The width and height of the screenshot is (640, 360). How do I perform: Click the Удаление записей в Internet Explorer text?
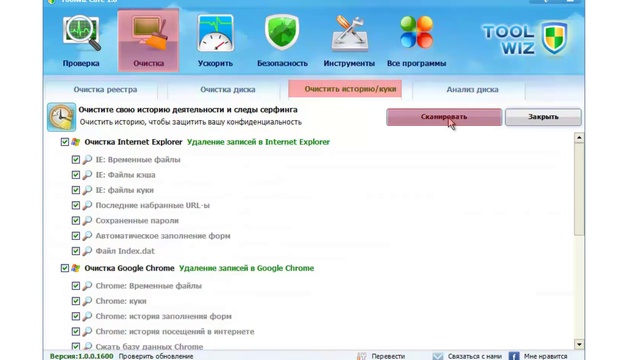point(258,142)
